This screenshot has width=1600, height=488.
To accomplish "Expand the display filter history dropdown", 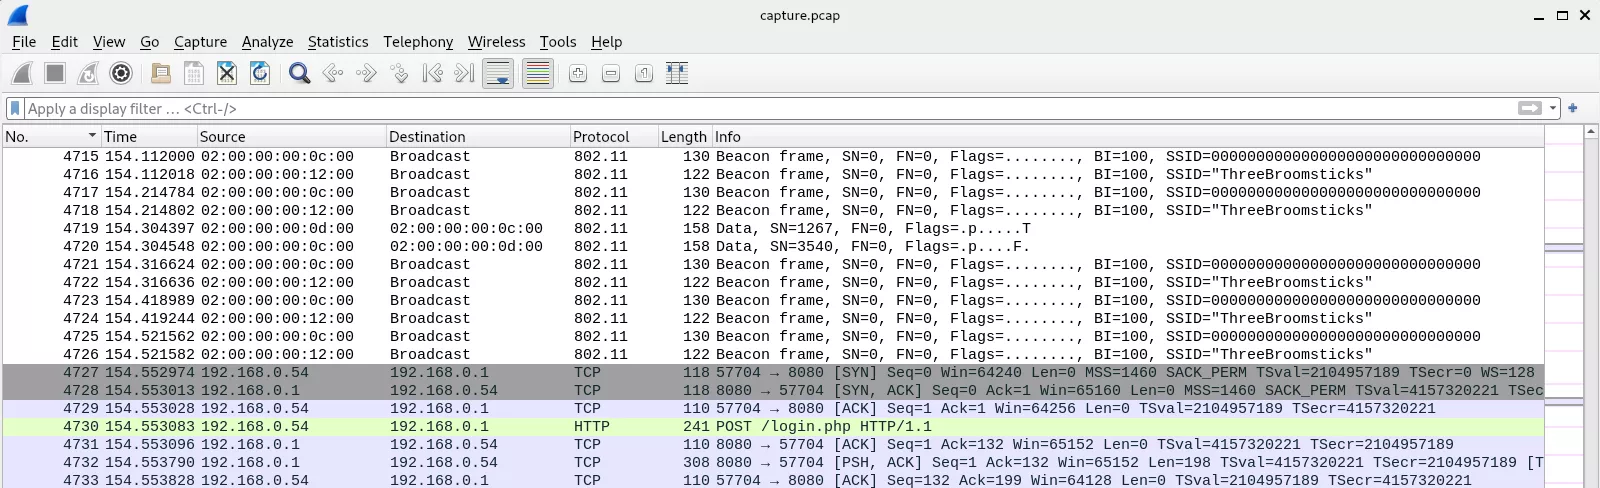I will pos(1553,108).
